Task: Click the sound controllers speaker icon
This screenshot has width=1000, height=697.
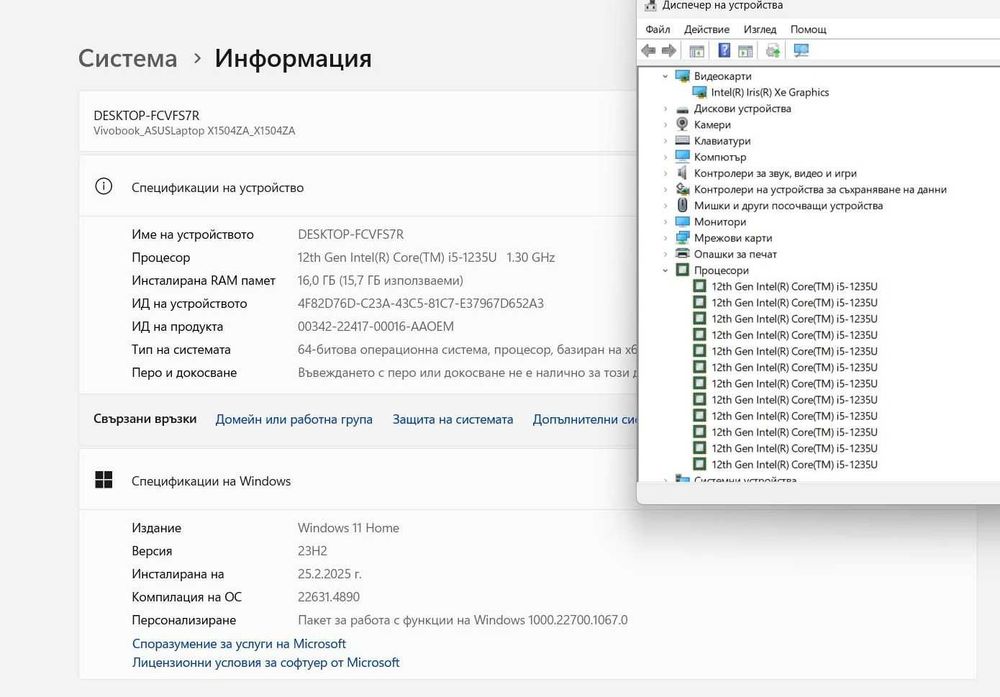Action: coord(682,173)
